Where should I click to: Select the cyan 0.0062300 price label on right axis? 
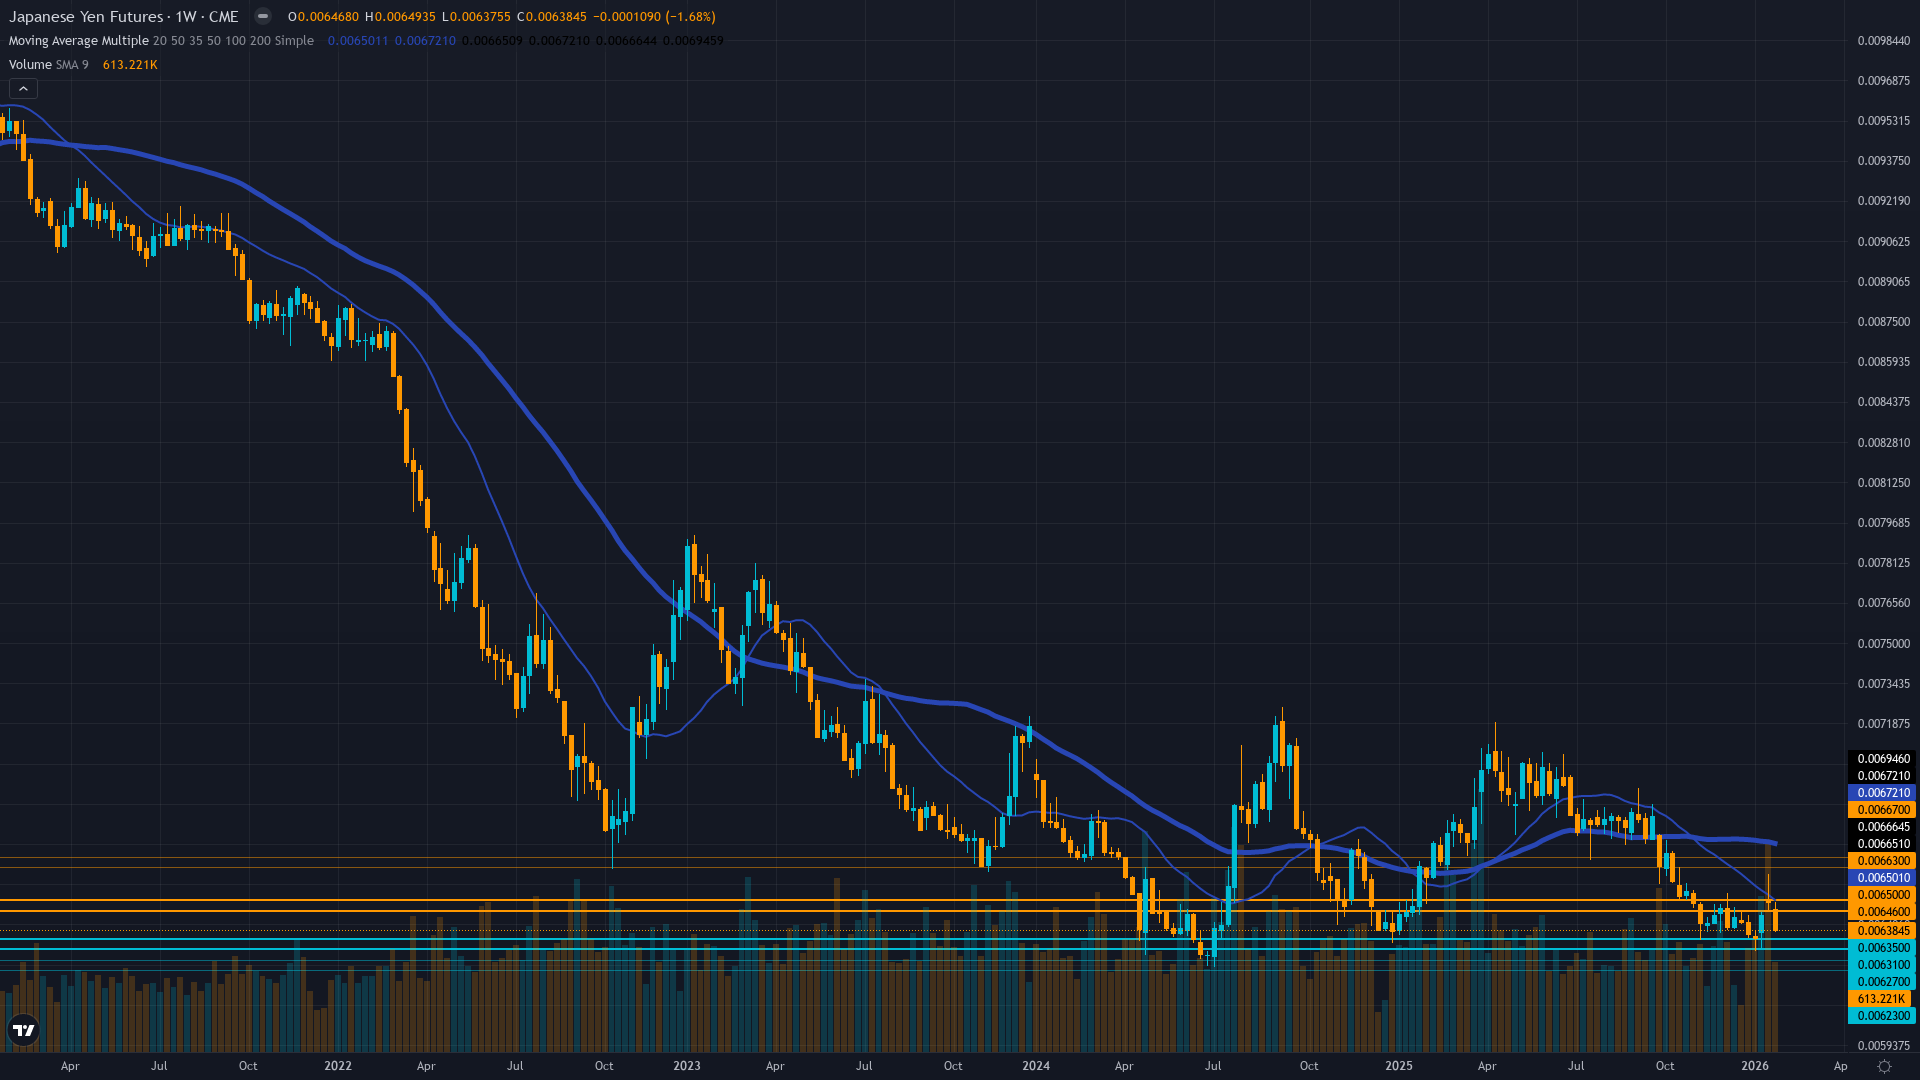pos(1883,1015)
